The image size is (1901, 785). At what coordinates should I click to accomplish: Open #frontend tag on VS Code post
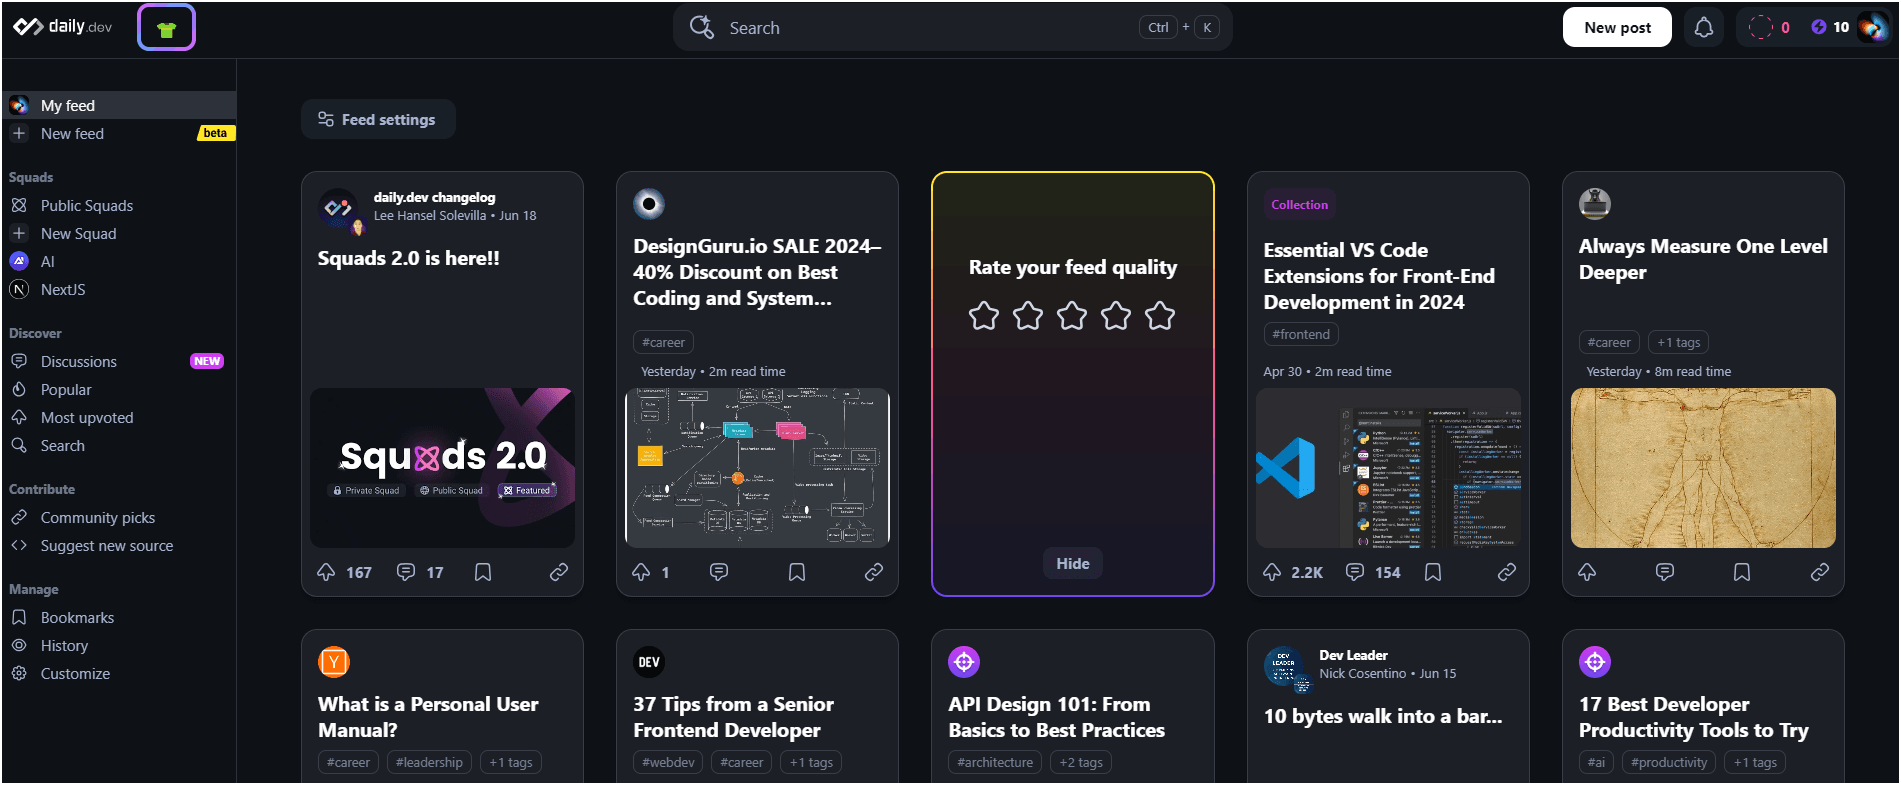pyautogui.click(x=1301, y=334)
